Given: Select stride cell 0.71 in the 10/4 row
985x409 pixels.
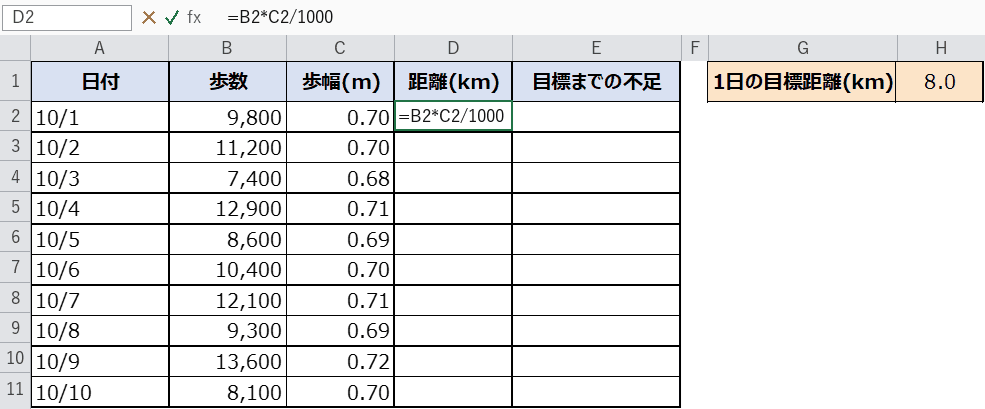Looking at the screenshot, I should point(341,209).
